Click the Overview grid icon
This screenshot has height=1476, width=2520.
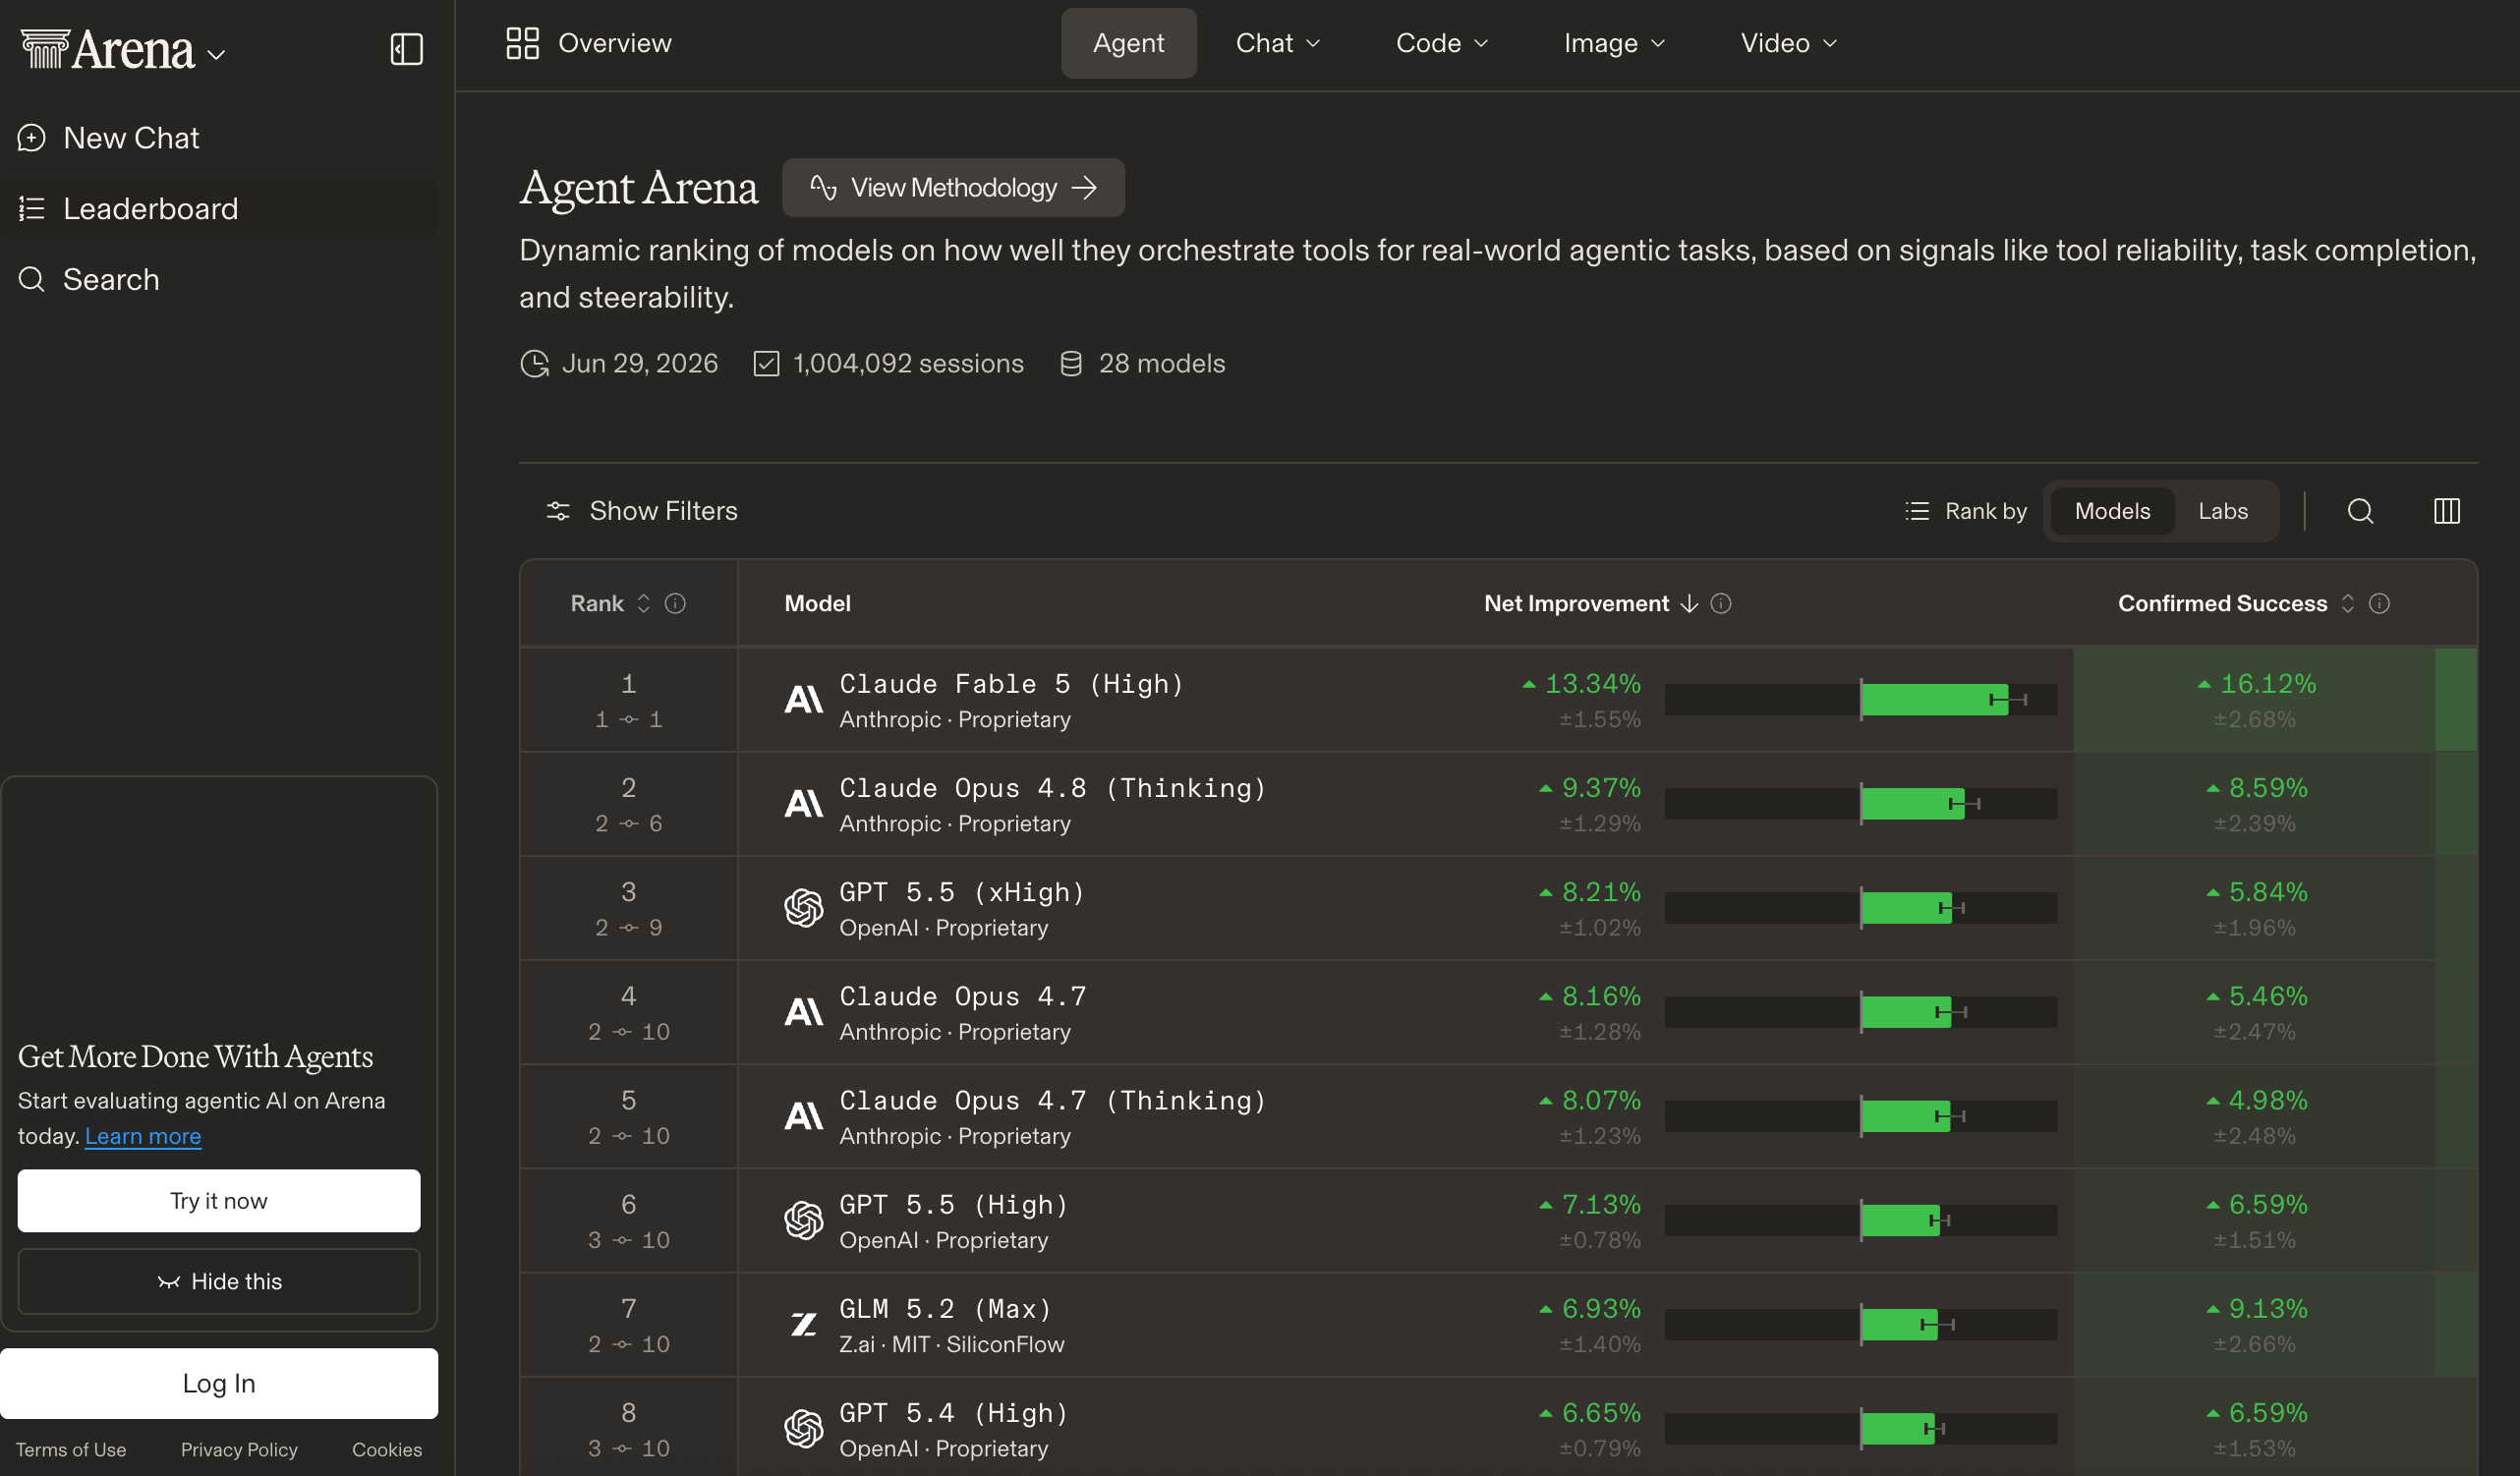[x=522, y=43]
